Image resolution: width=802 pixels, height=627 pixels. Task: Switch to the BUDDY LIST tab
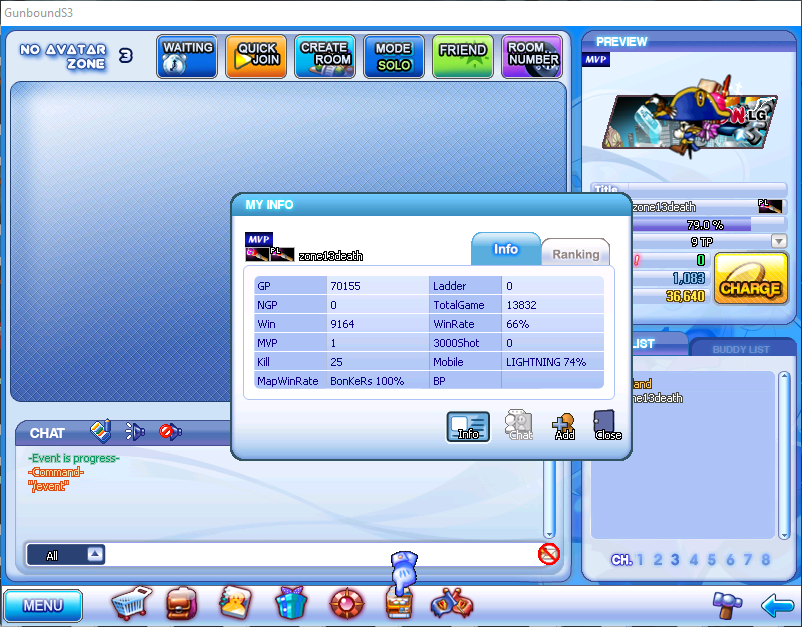pos(740,349)
